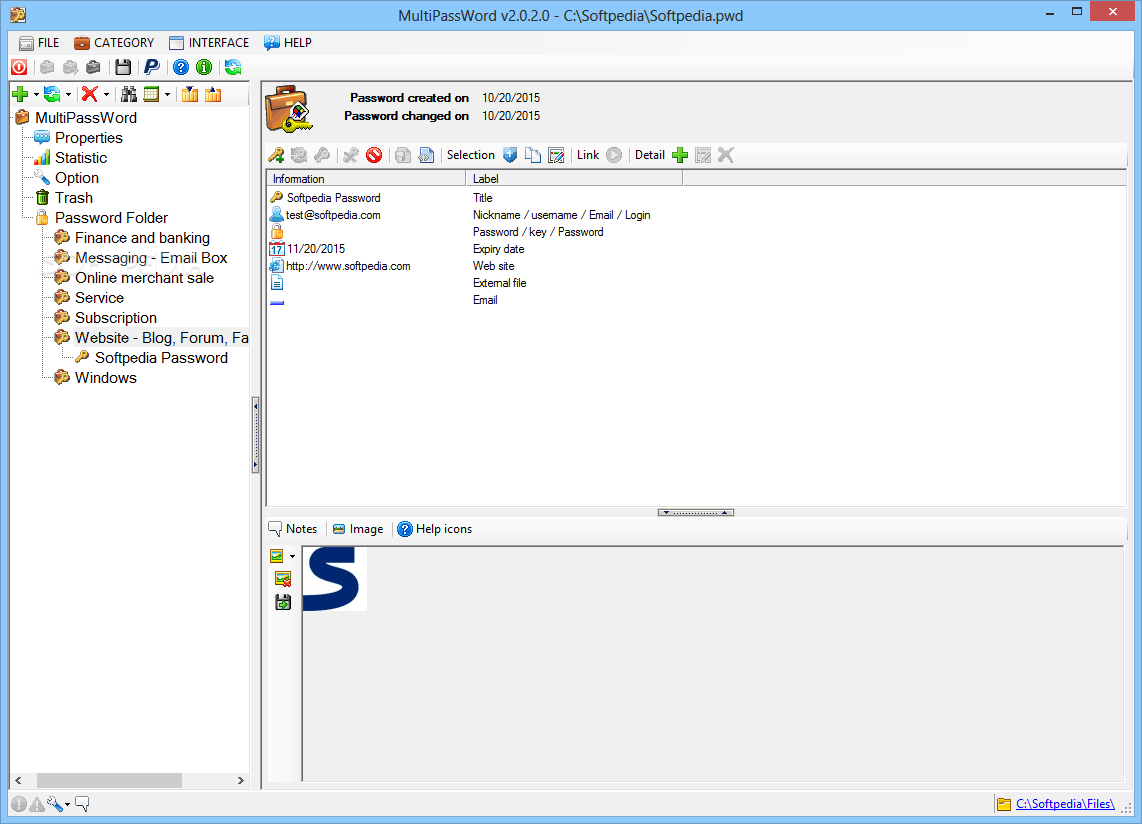This screenshot has width=1142, height=824.
Task: Click the red X delete icon in the tree toolbar
Action: (90, 94)
